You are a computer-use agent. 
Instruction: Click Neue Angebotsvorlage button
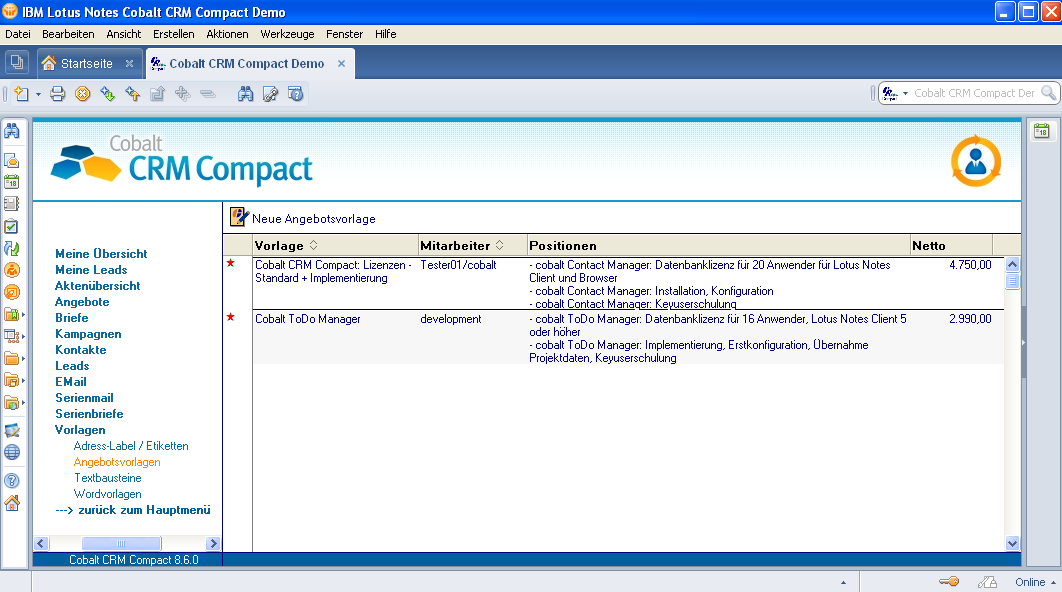pyautogui.click(x=302, y=218)
